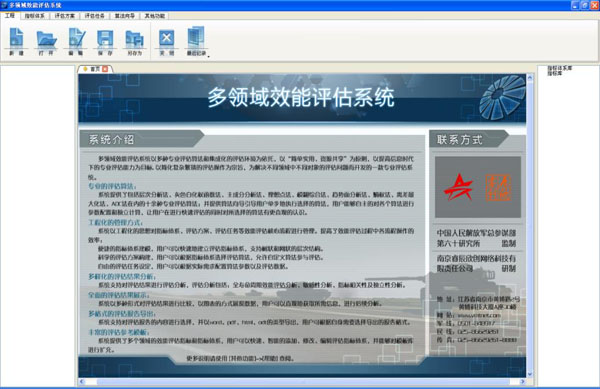Click the blue heading 多样化的评估结果分析
600x389 pixels.
click(x=122, y=276)
